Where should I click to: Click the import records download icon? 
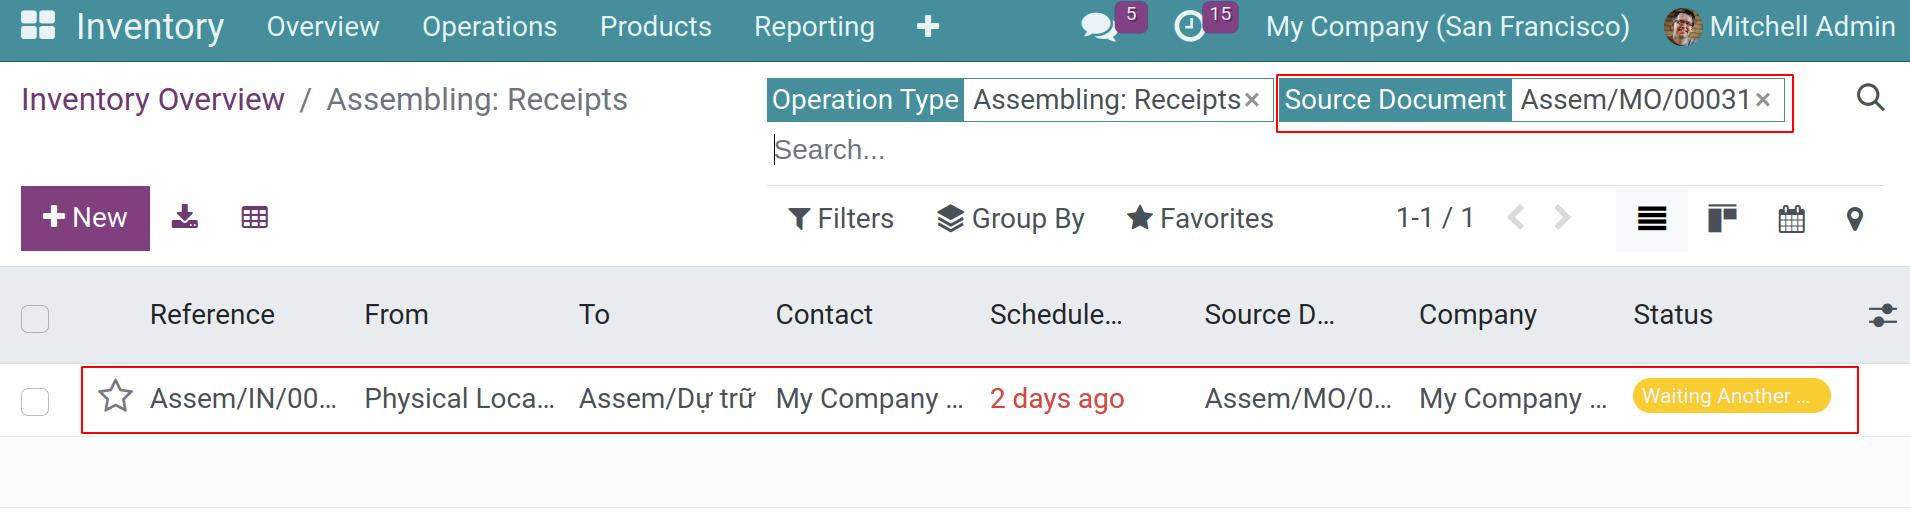pos(185,217)
